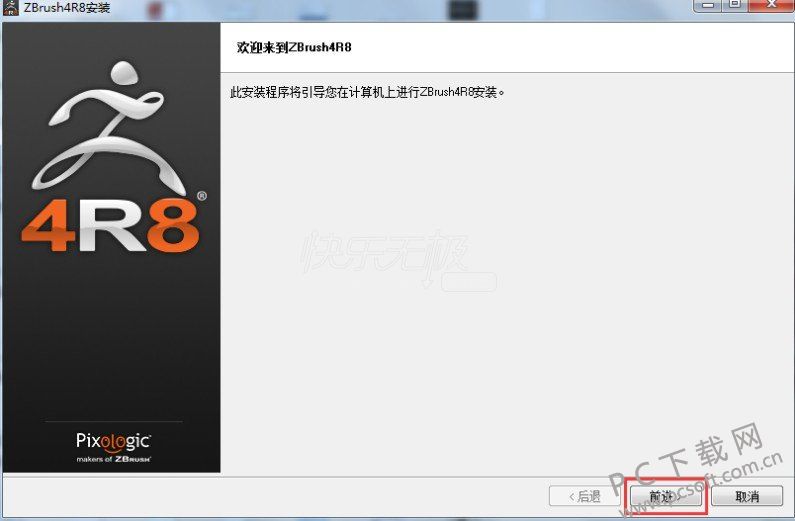Viewport: 795px width, 521px height.
Task: Click the window title ZBrush4R8安装
Action: tap(66, 8)
